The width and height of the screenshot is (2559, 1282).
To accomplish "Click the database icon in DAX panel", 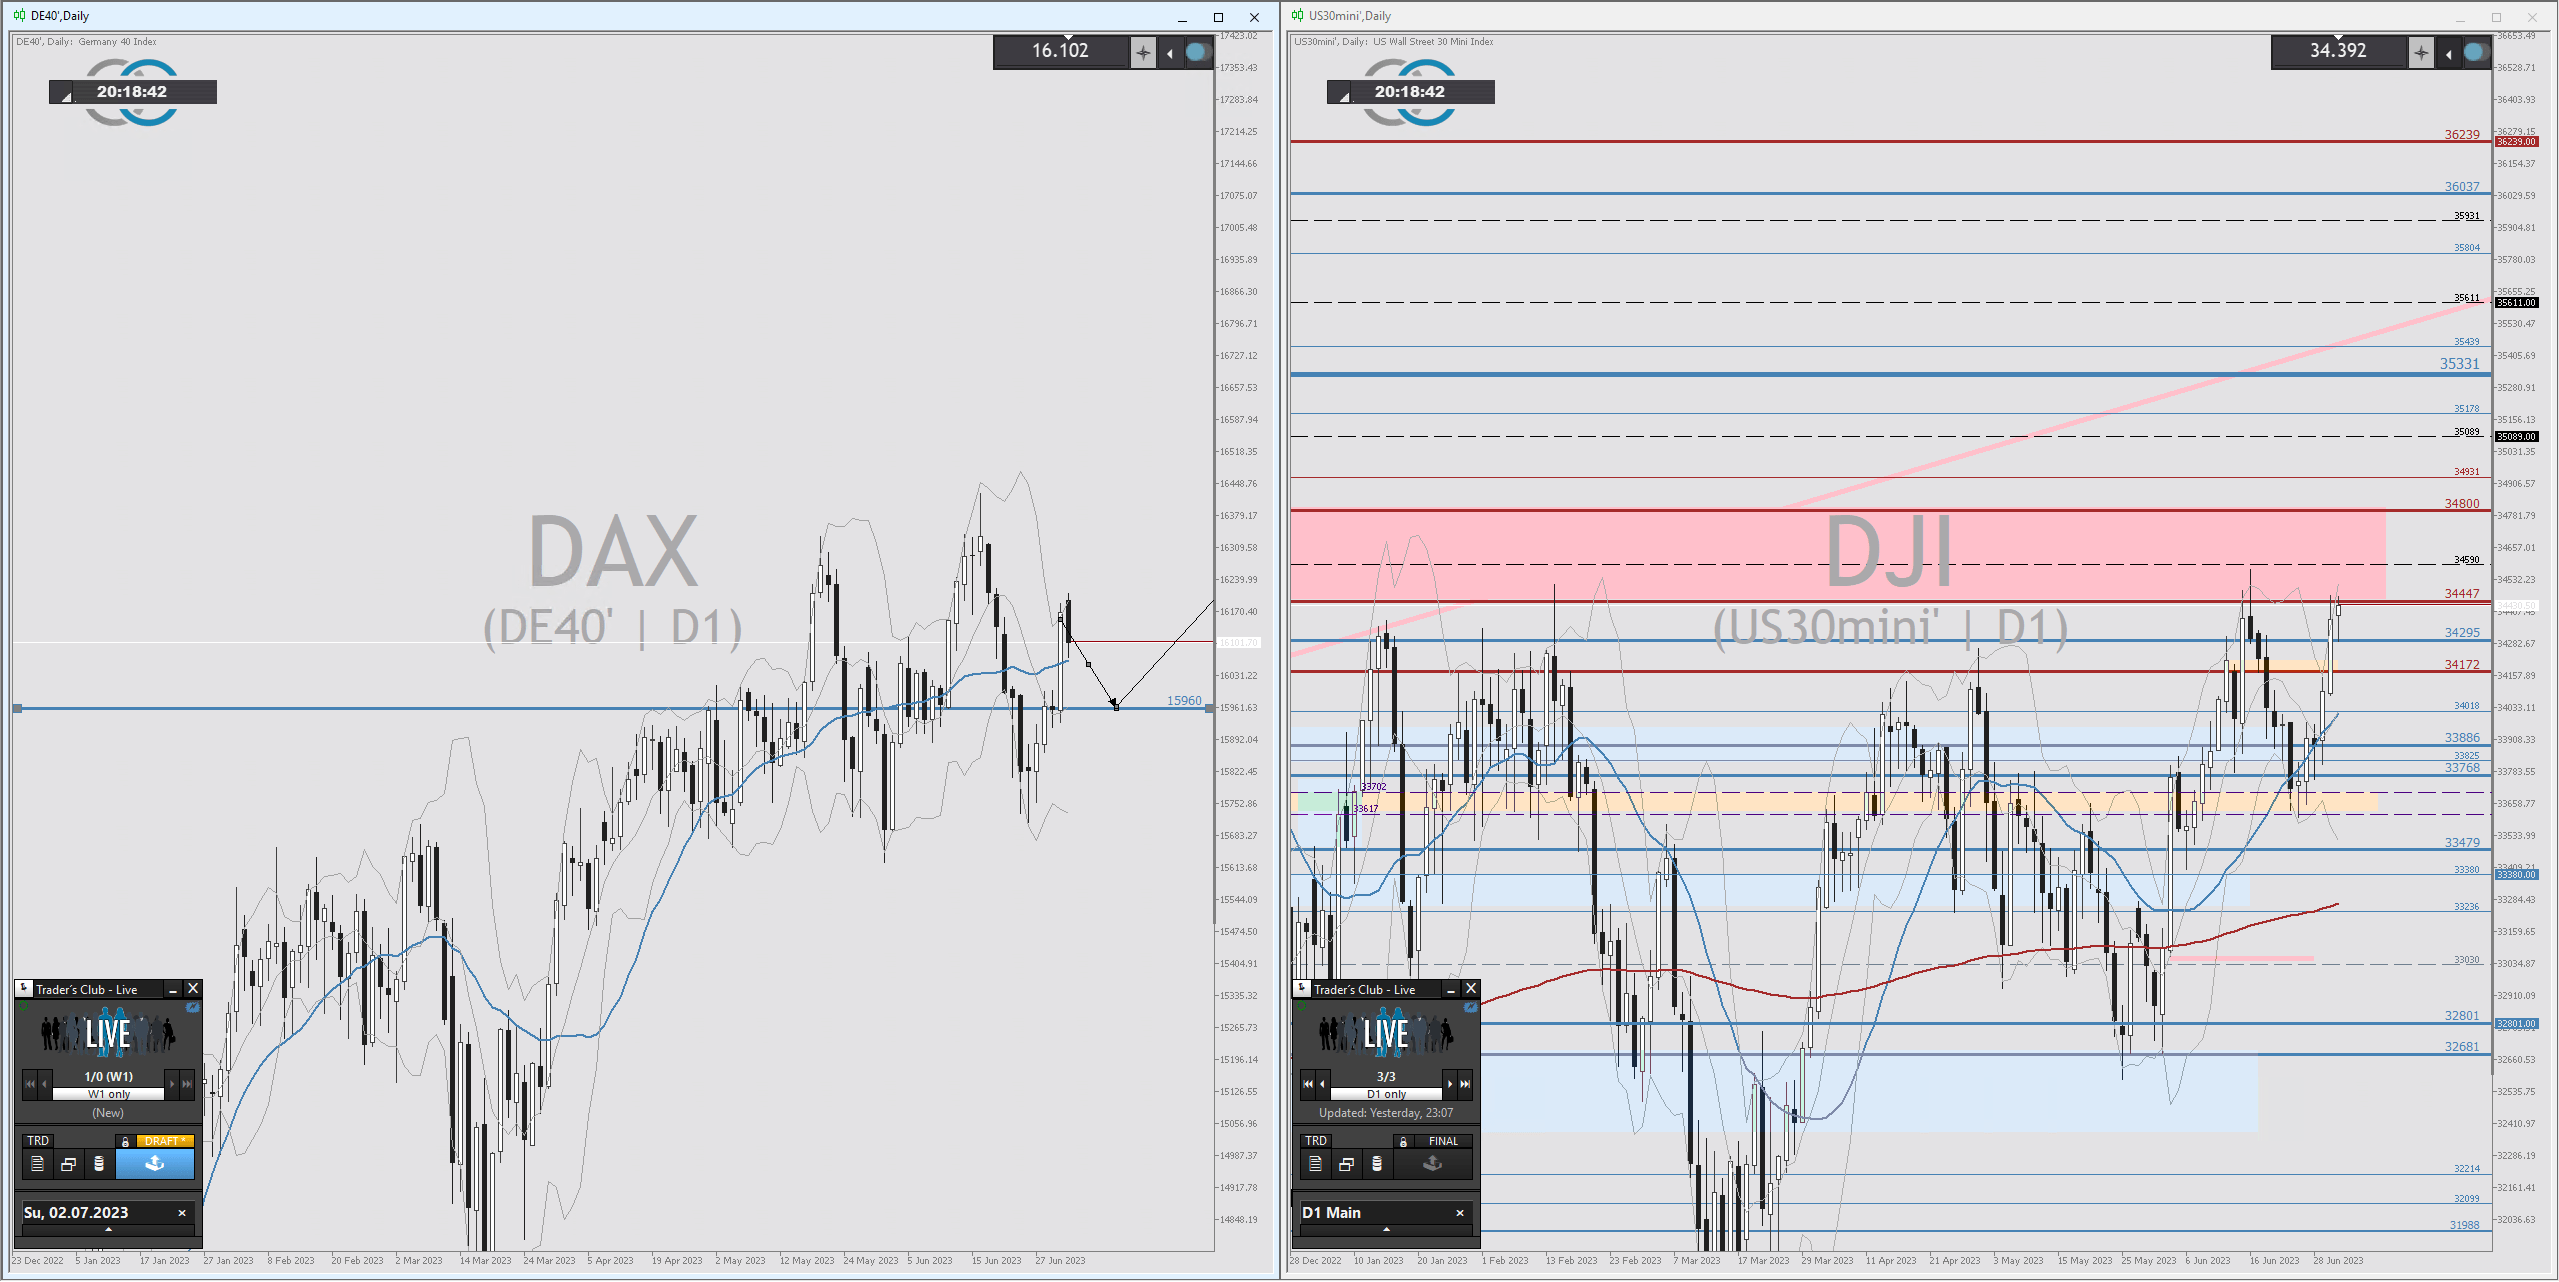I will pos(98,1164).
